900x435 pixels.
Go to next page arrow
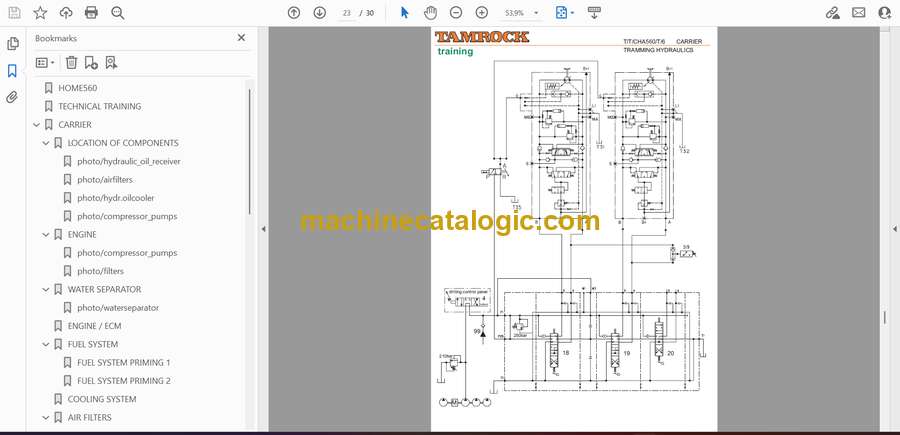click(x=320, y=13)
